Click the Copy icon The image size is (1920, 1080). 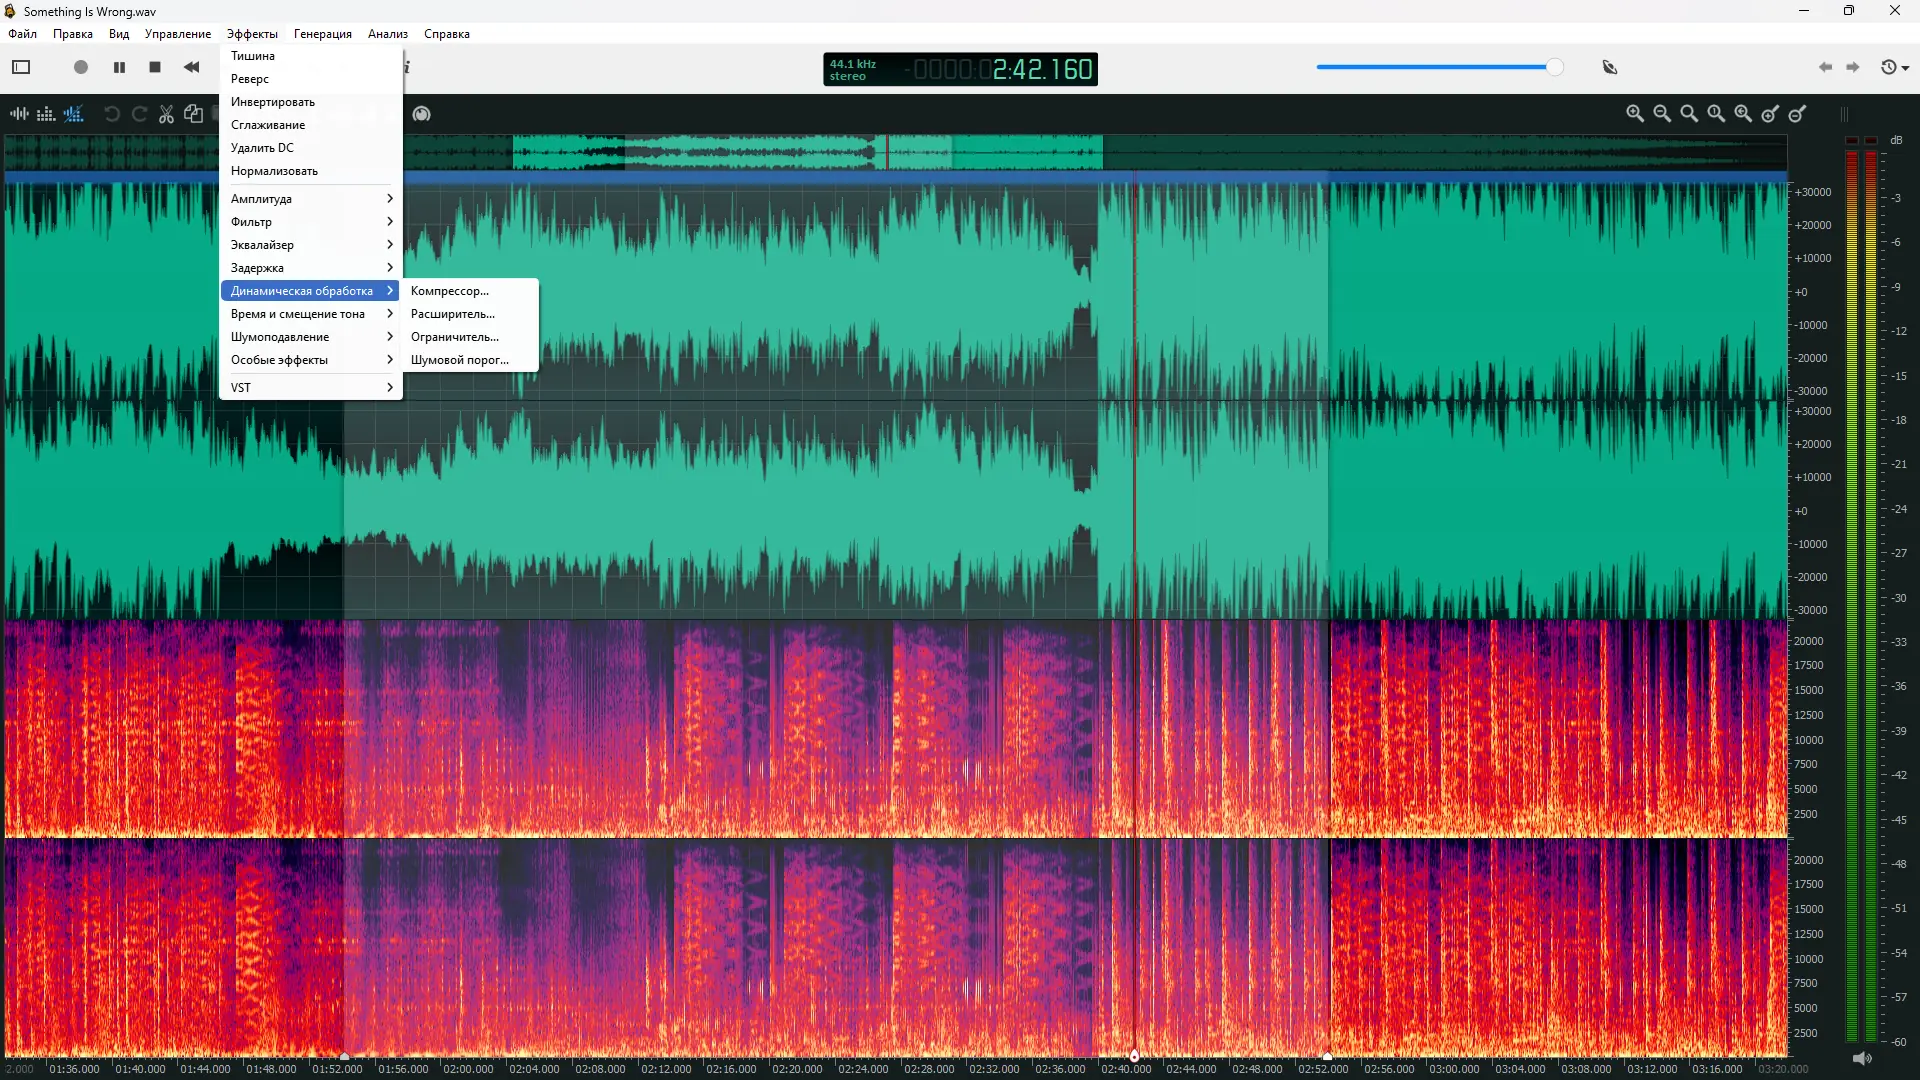pyautogui.click(x=193, y=114)
